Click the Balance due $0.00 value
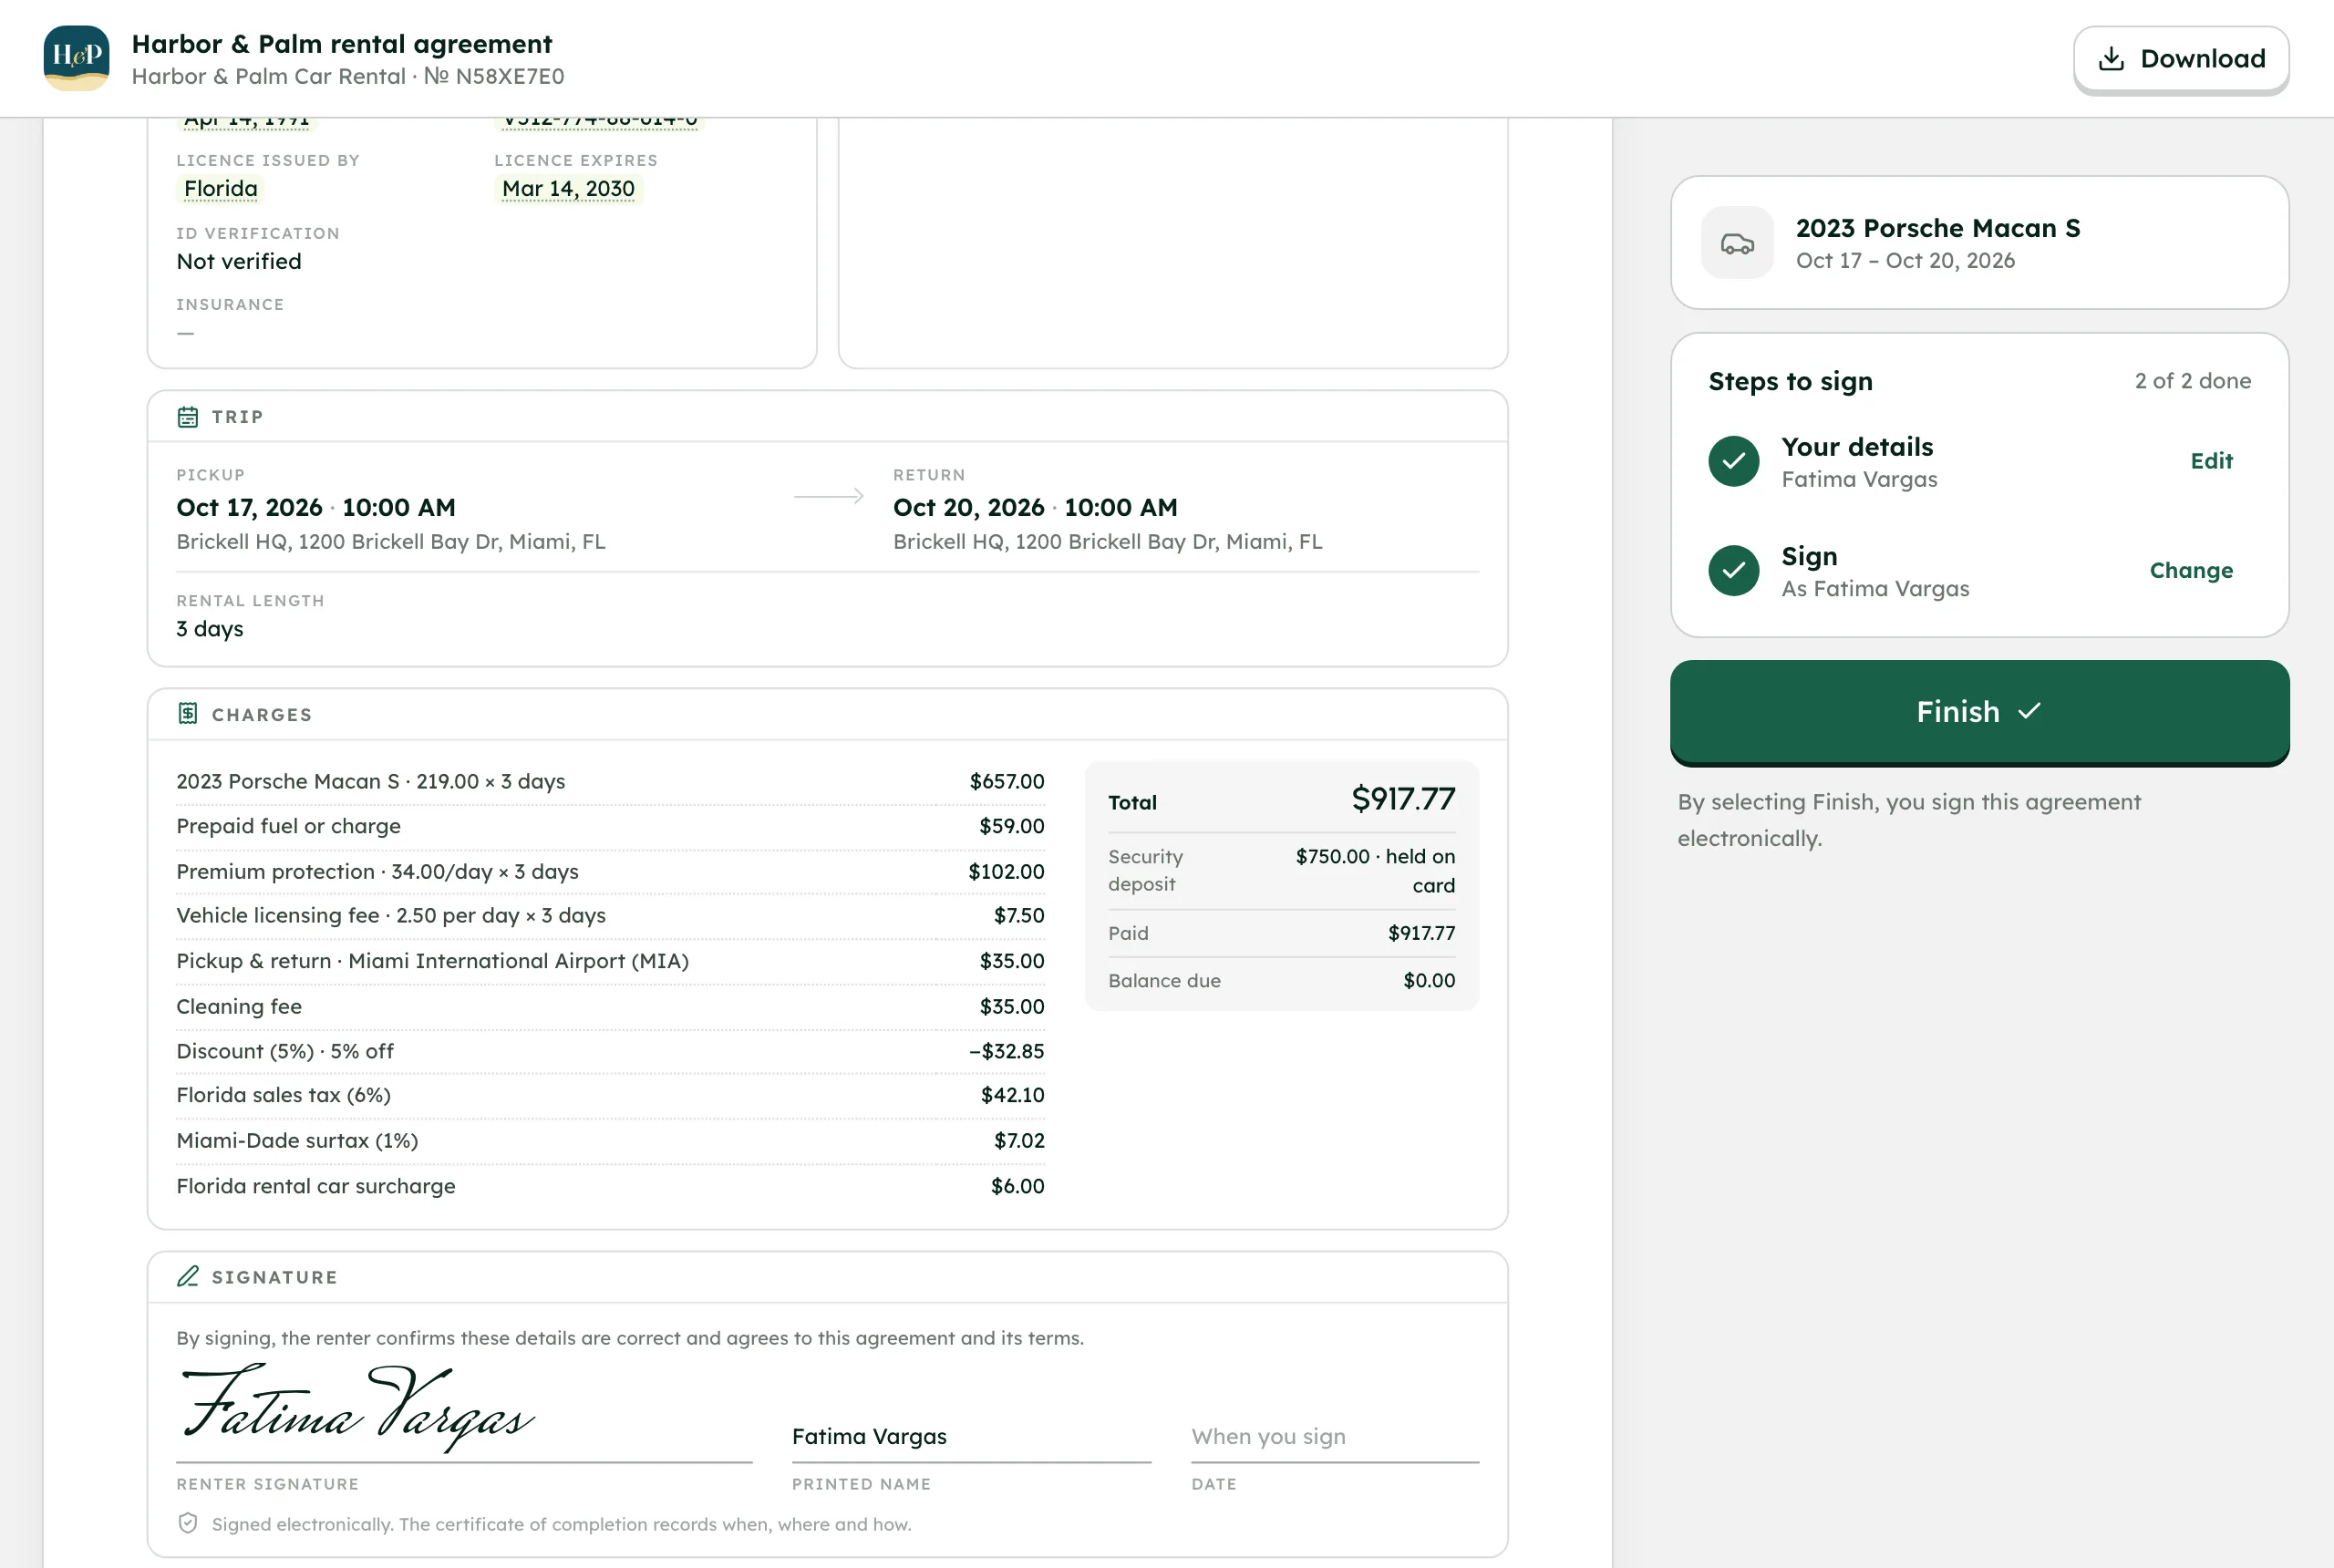Screen dimensions: 2334x1568 (1429, 981)
